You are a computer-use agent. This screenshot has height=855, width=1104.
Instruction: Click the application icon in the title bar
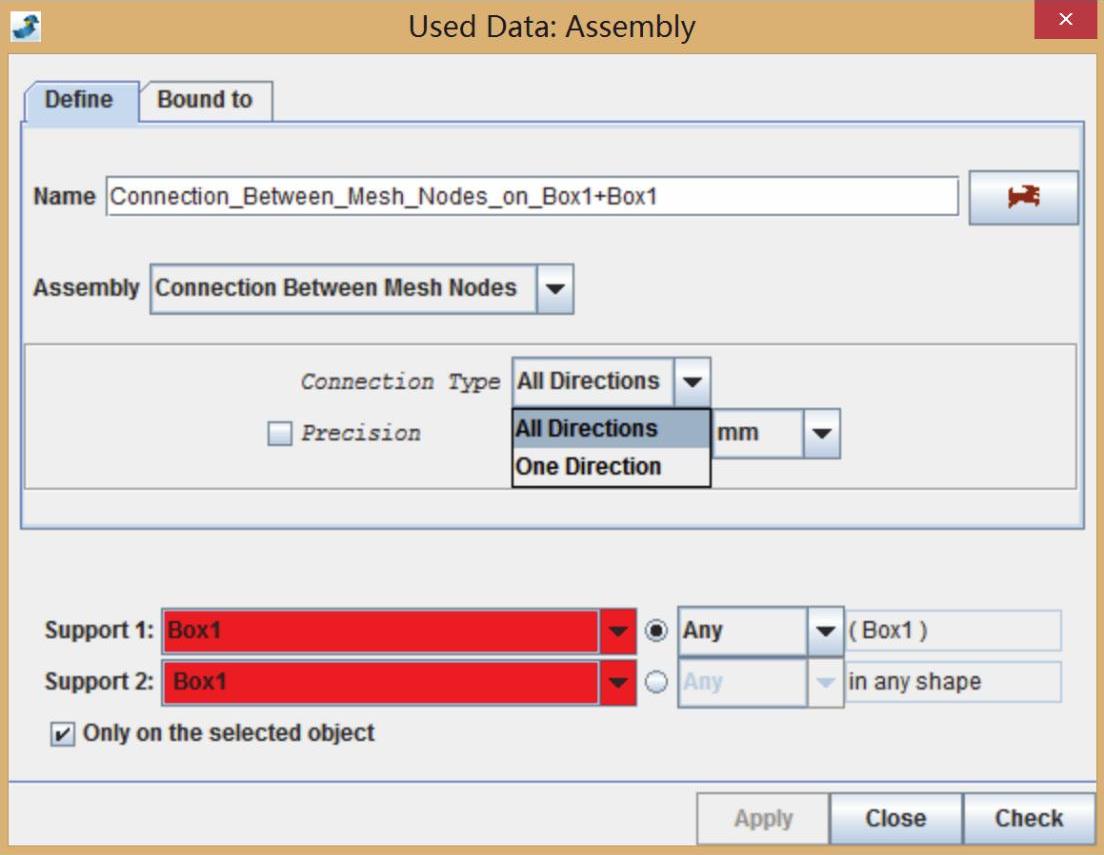coord(26,26)
